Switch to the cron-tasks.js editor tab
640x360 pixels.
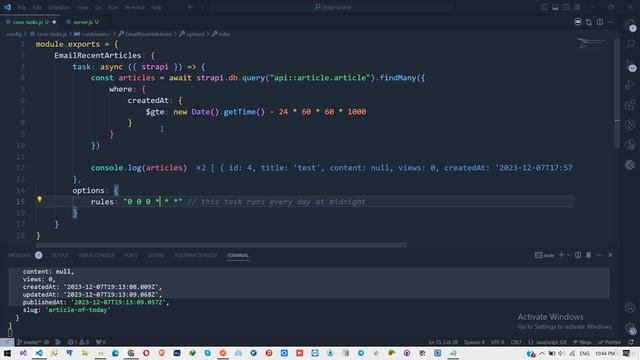tap(30, 22)
